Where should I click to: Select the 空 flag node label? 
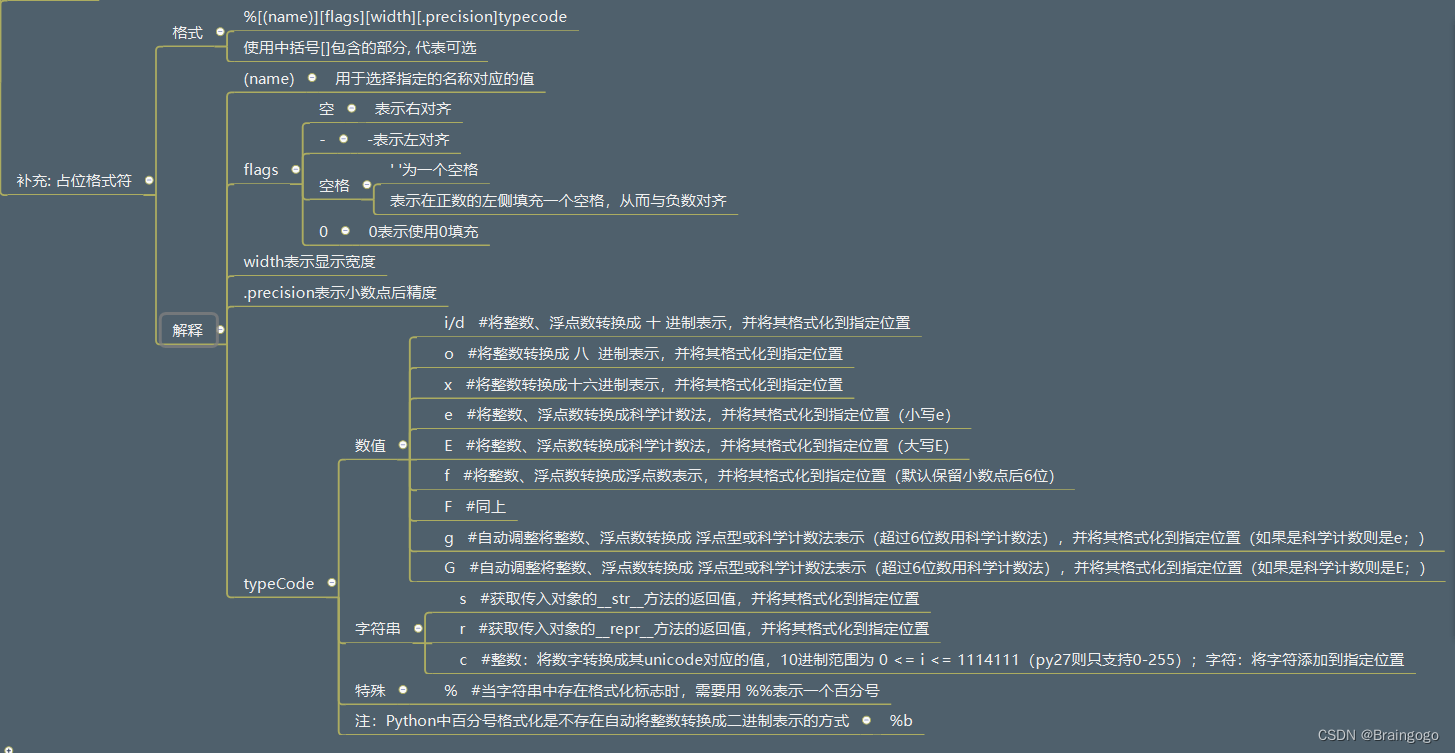(326, 108)
